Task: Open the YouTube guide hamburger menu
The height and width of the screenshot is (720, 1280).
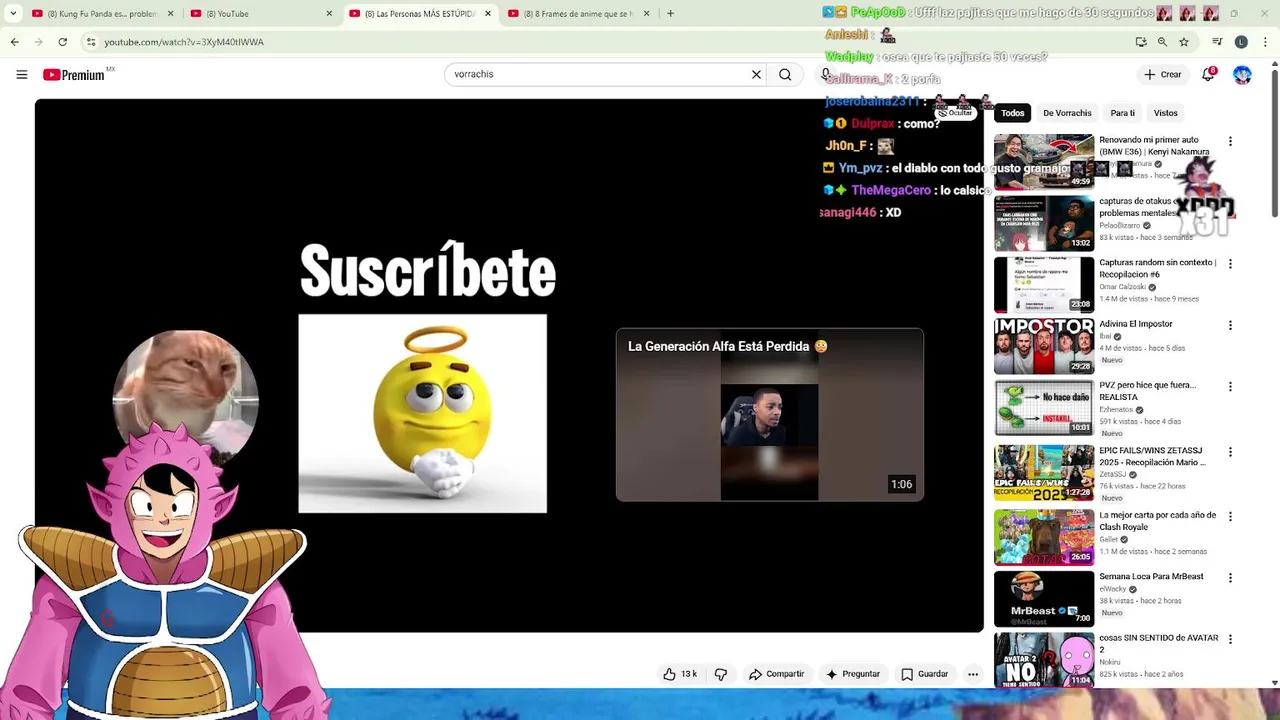Action: pyautogui.click(x=22, y=74)
